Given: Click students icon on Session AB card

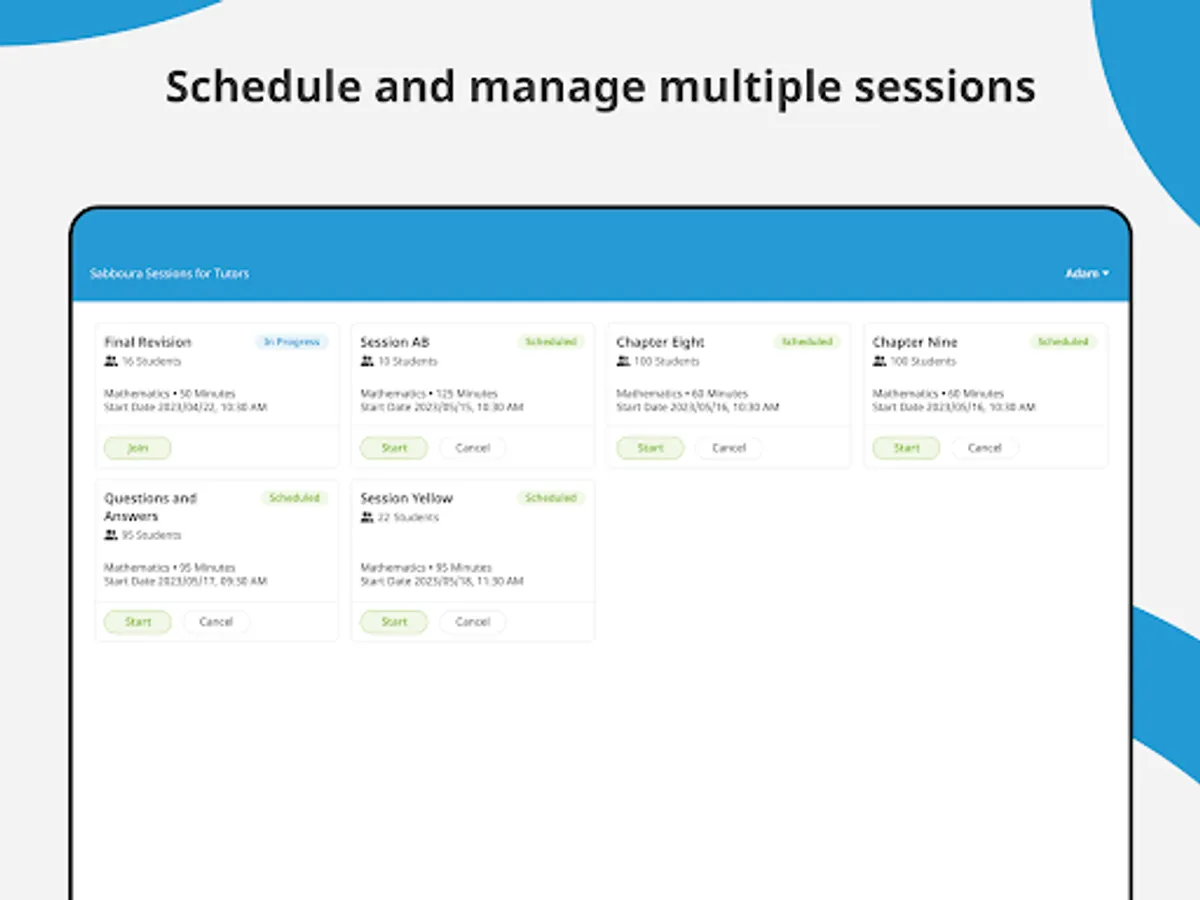Looking at the screenshot, I should point(367,362).
